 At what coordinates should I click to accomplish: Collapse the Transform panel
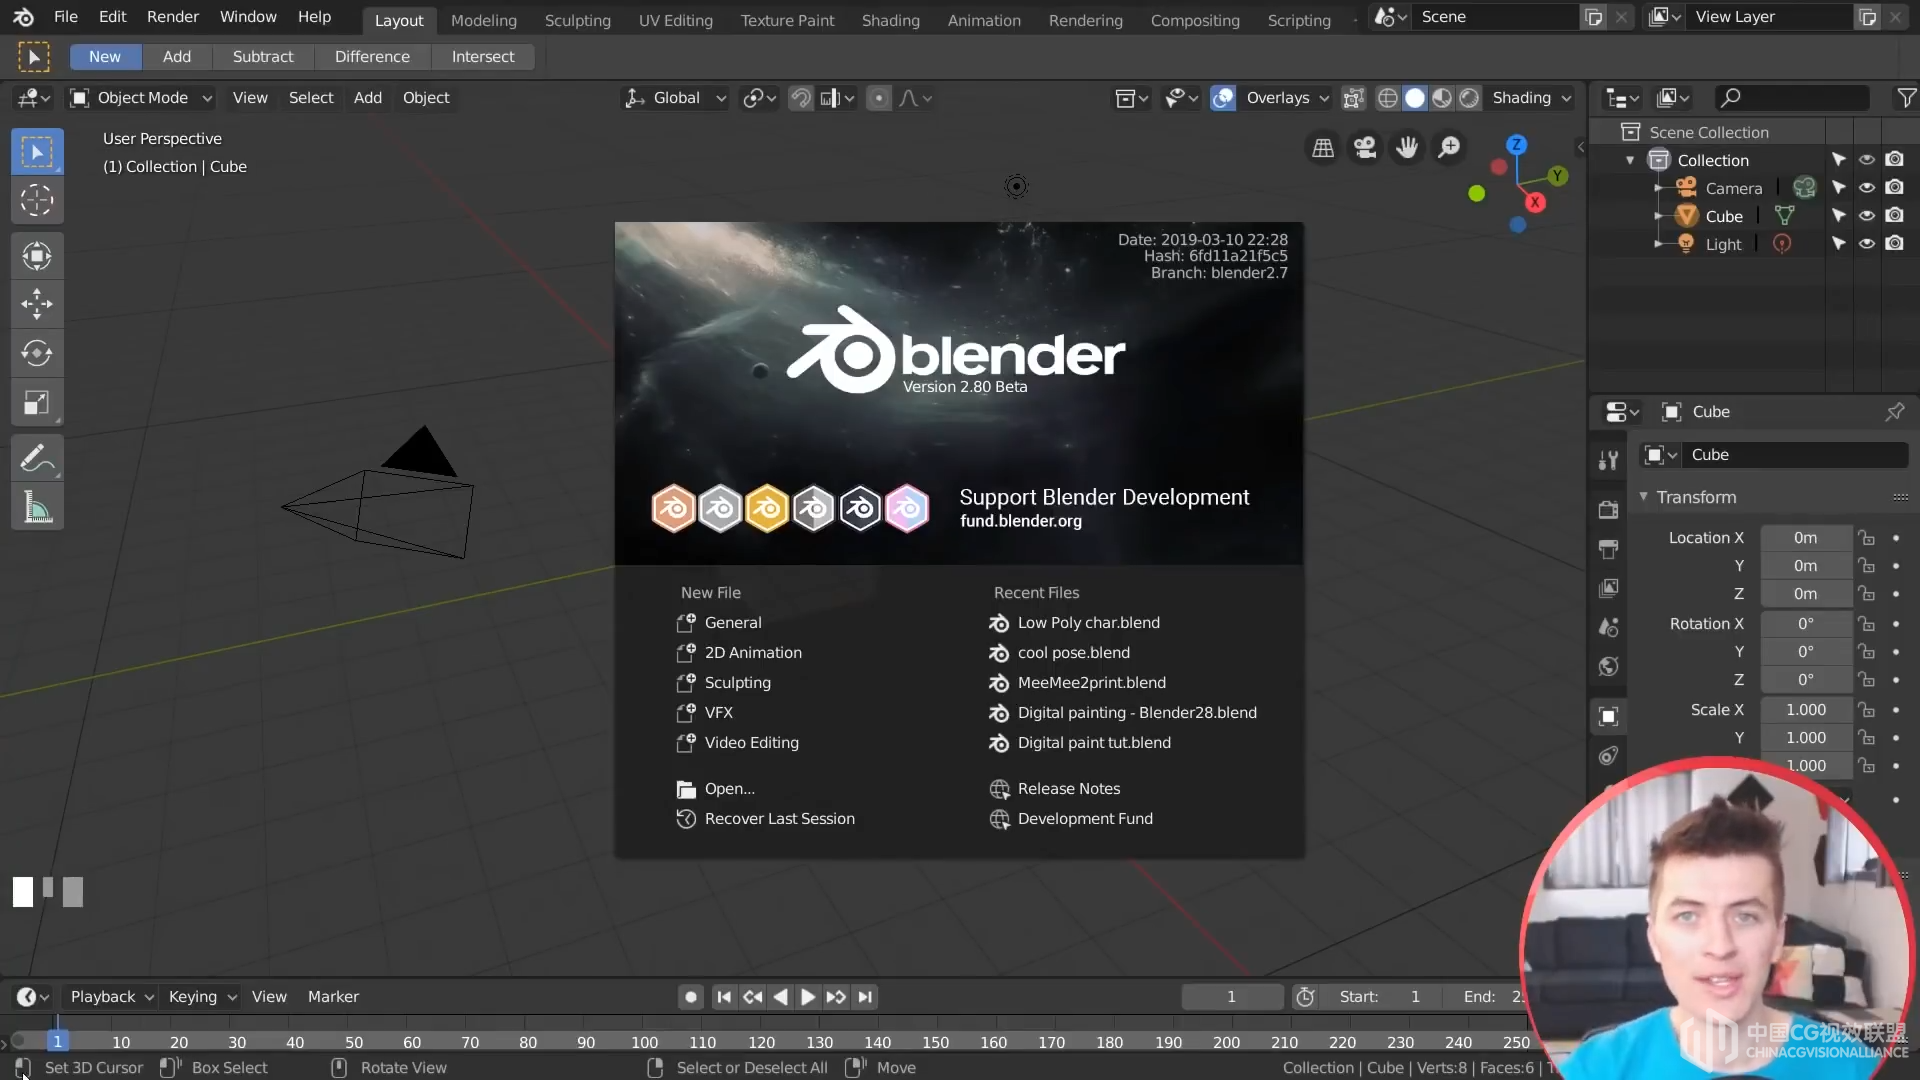coord(1643,497)
